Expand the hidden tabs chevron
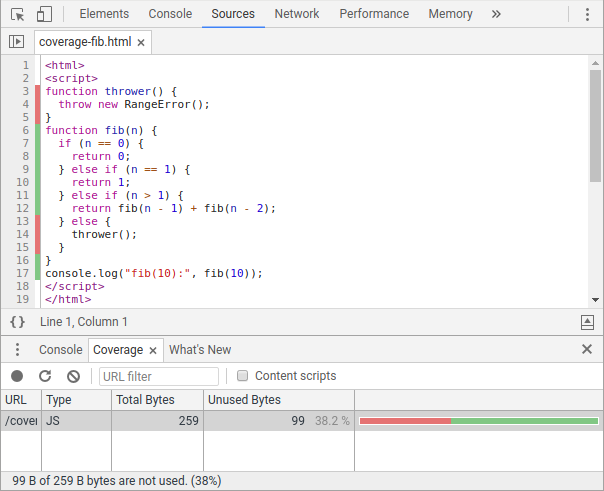 (x=496, y=14)
